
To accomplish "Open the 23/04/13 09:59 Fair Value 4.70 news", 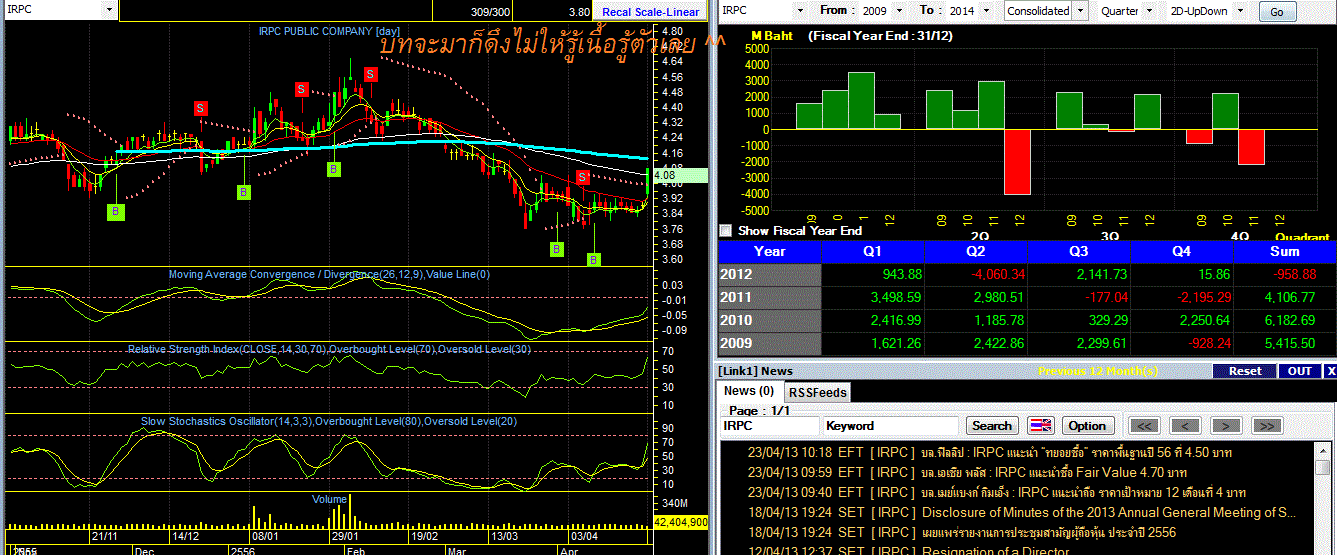I will [x=1018, y=472].
